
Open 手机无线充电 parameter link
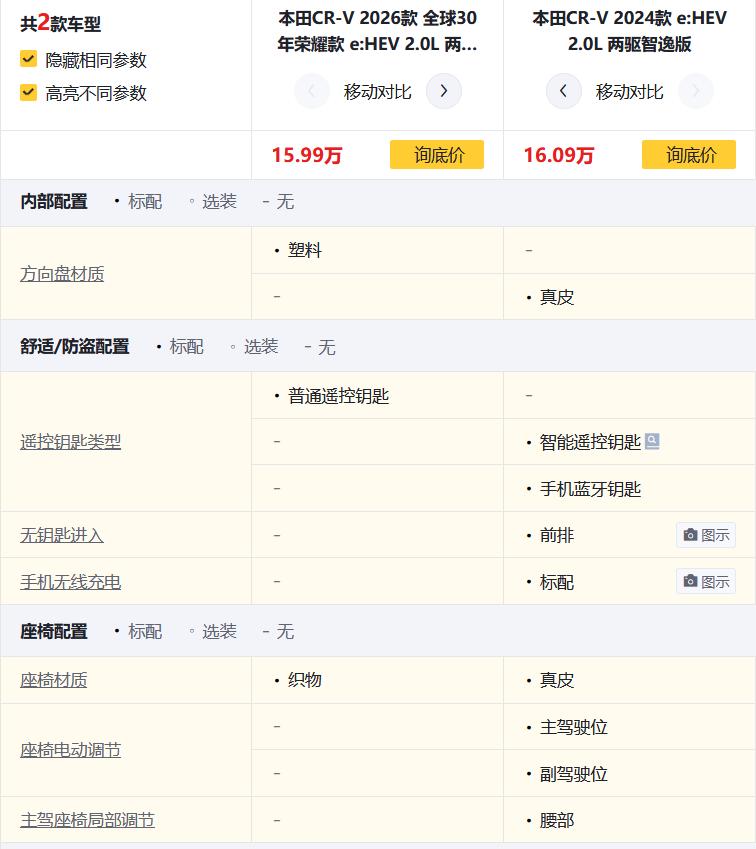point(71,582)
